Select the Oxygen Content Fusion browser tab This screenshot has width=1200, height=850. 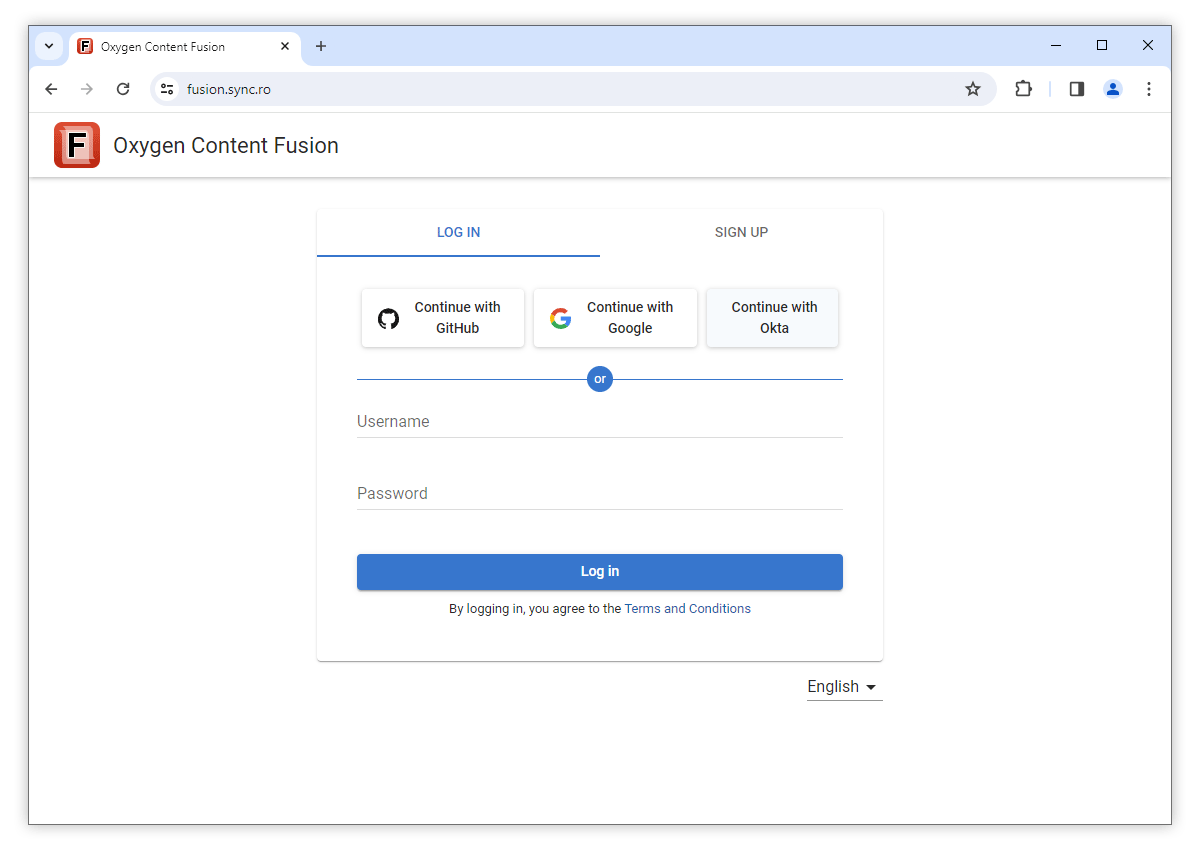(x=185, y=46)
